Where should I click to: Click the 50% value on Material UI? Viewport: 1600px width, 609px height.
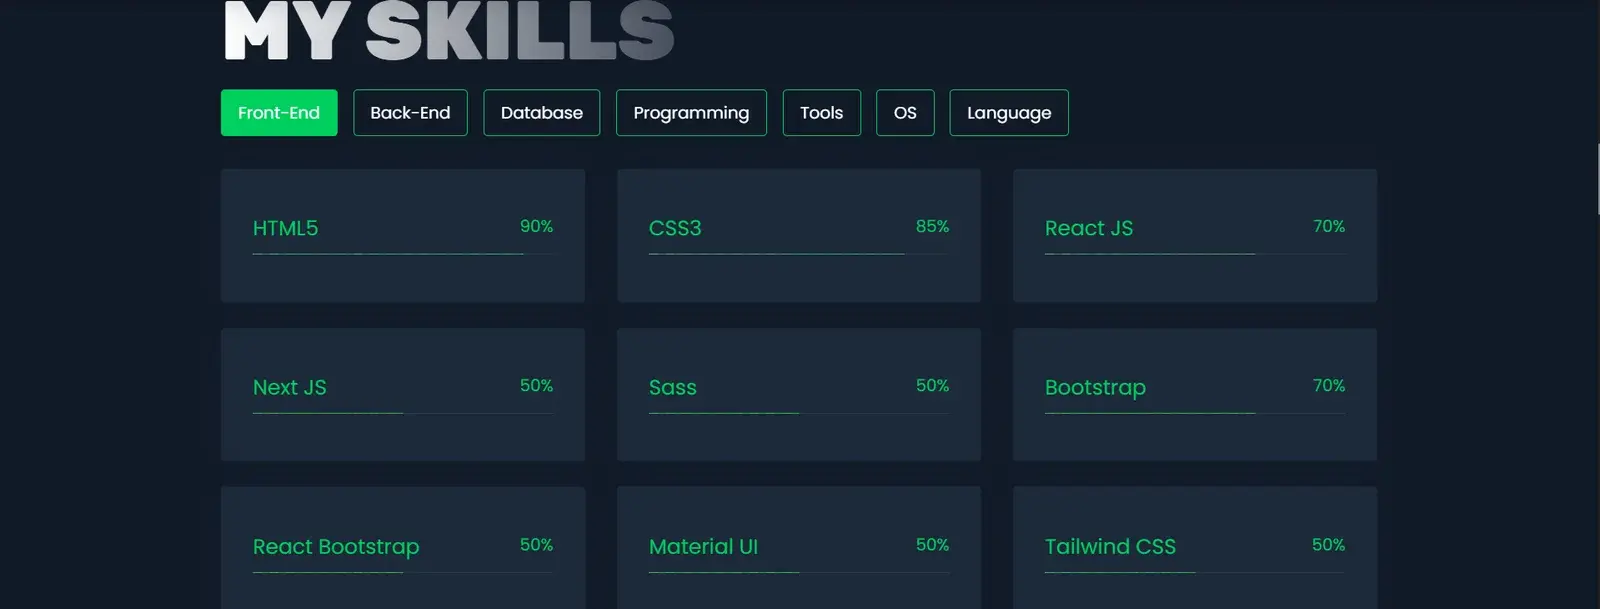coord(932,544)
